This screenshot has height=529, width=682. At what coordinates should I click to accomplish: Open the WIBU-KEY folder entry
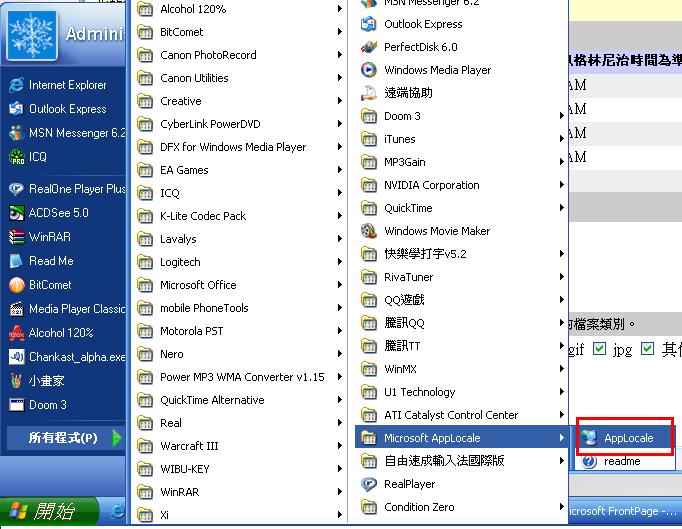(239, 469)
